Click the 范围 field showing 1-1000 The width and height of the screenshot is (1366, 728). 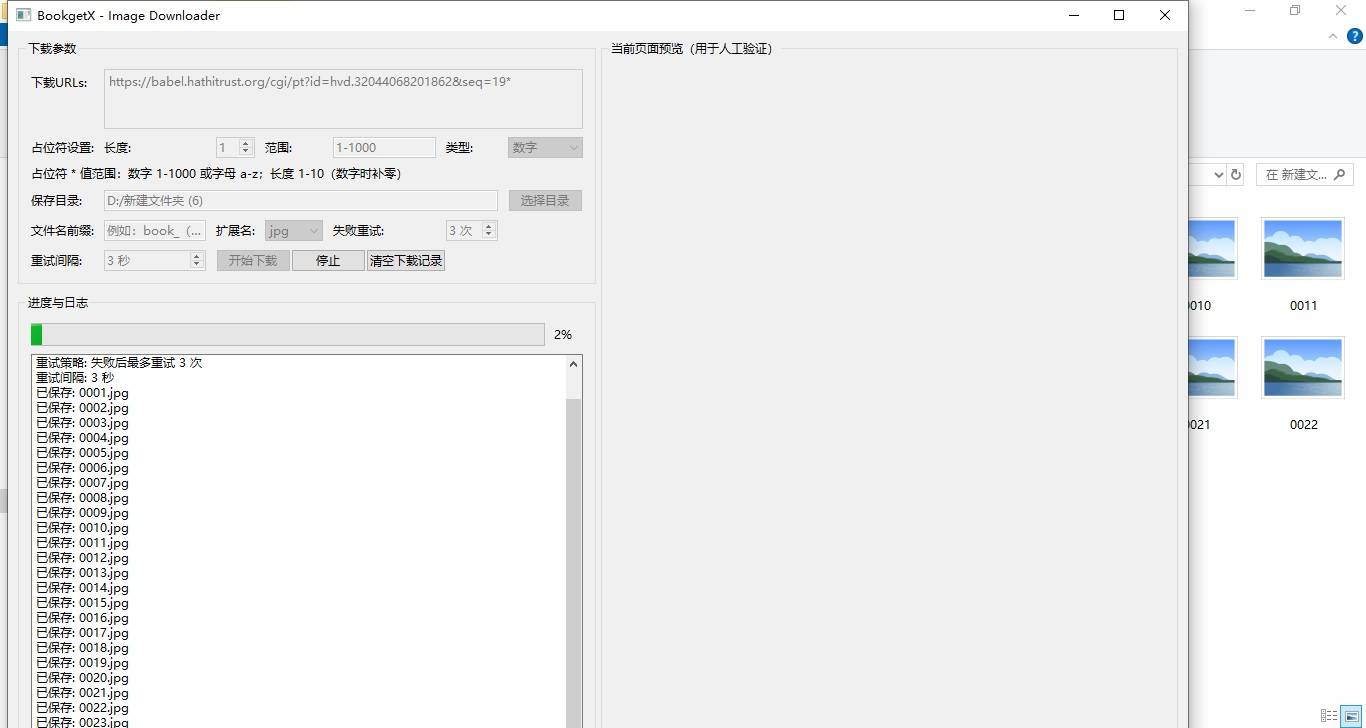[384, 147]
